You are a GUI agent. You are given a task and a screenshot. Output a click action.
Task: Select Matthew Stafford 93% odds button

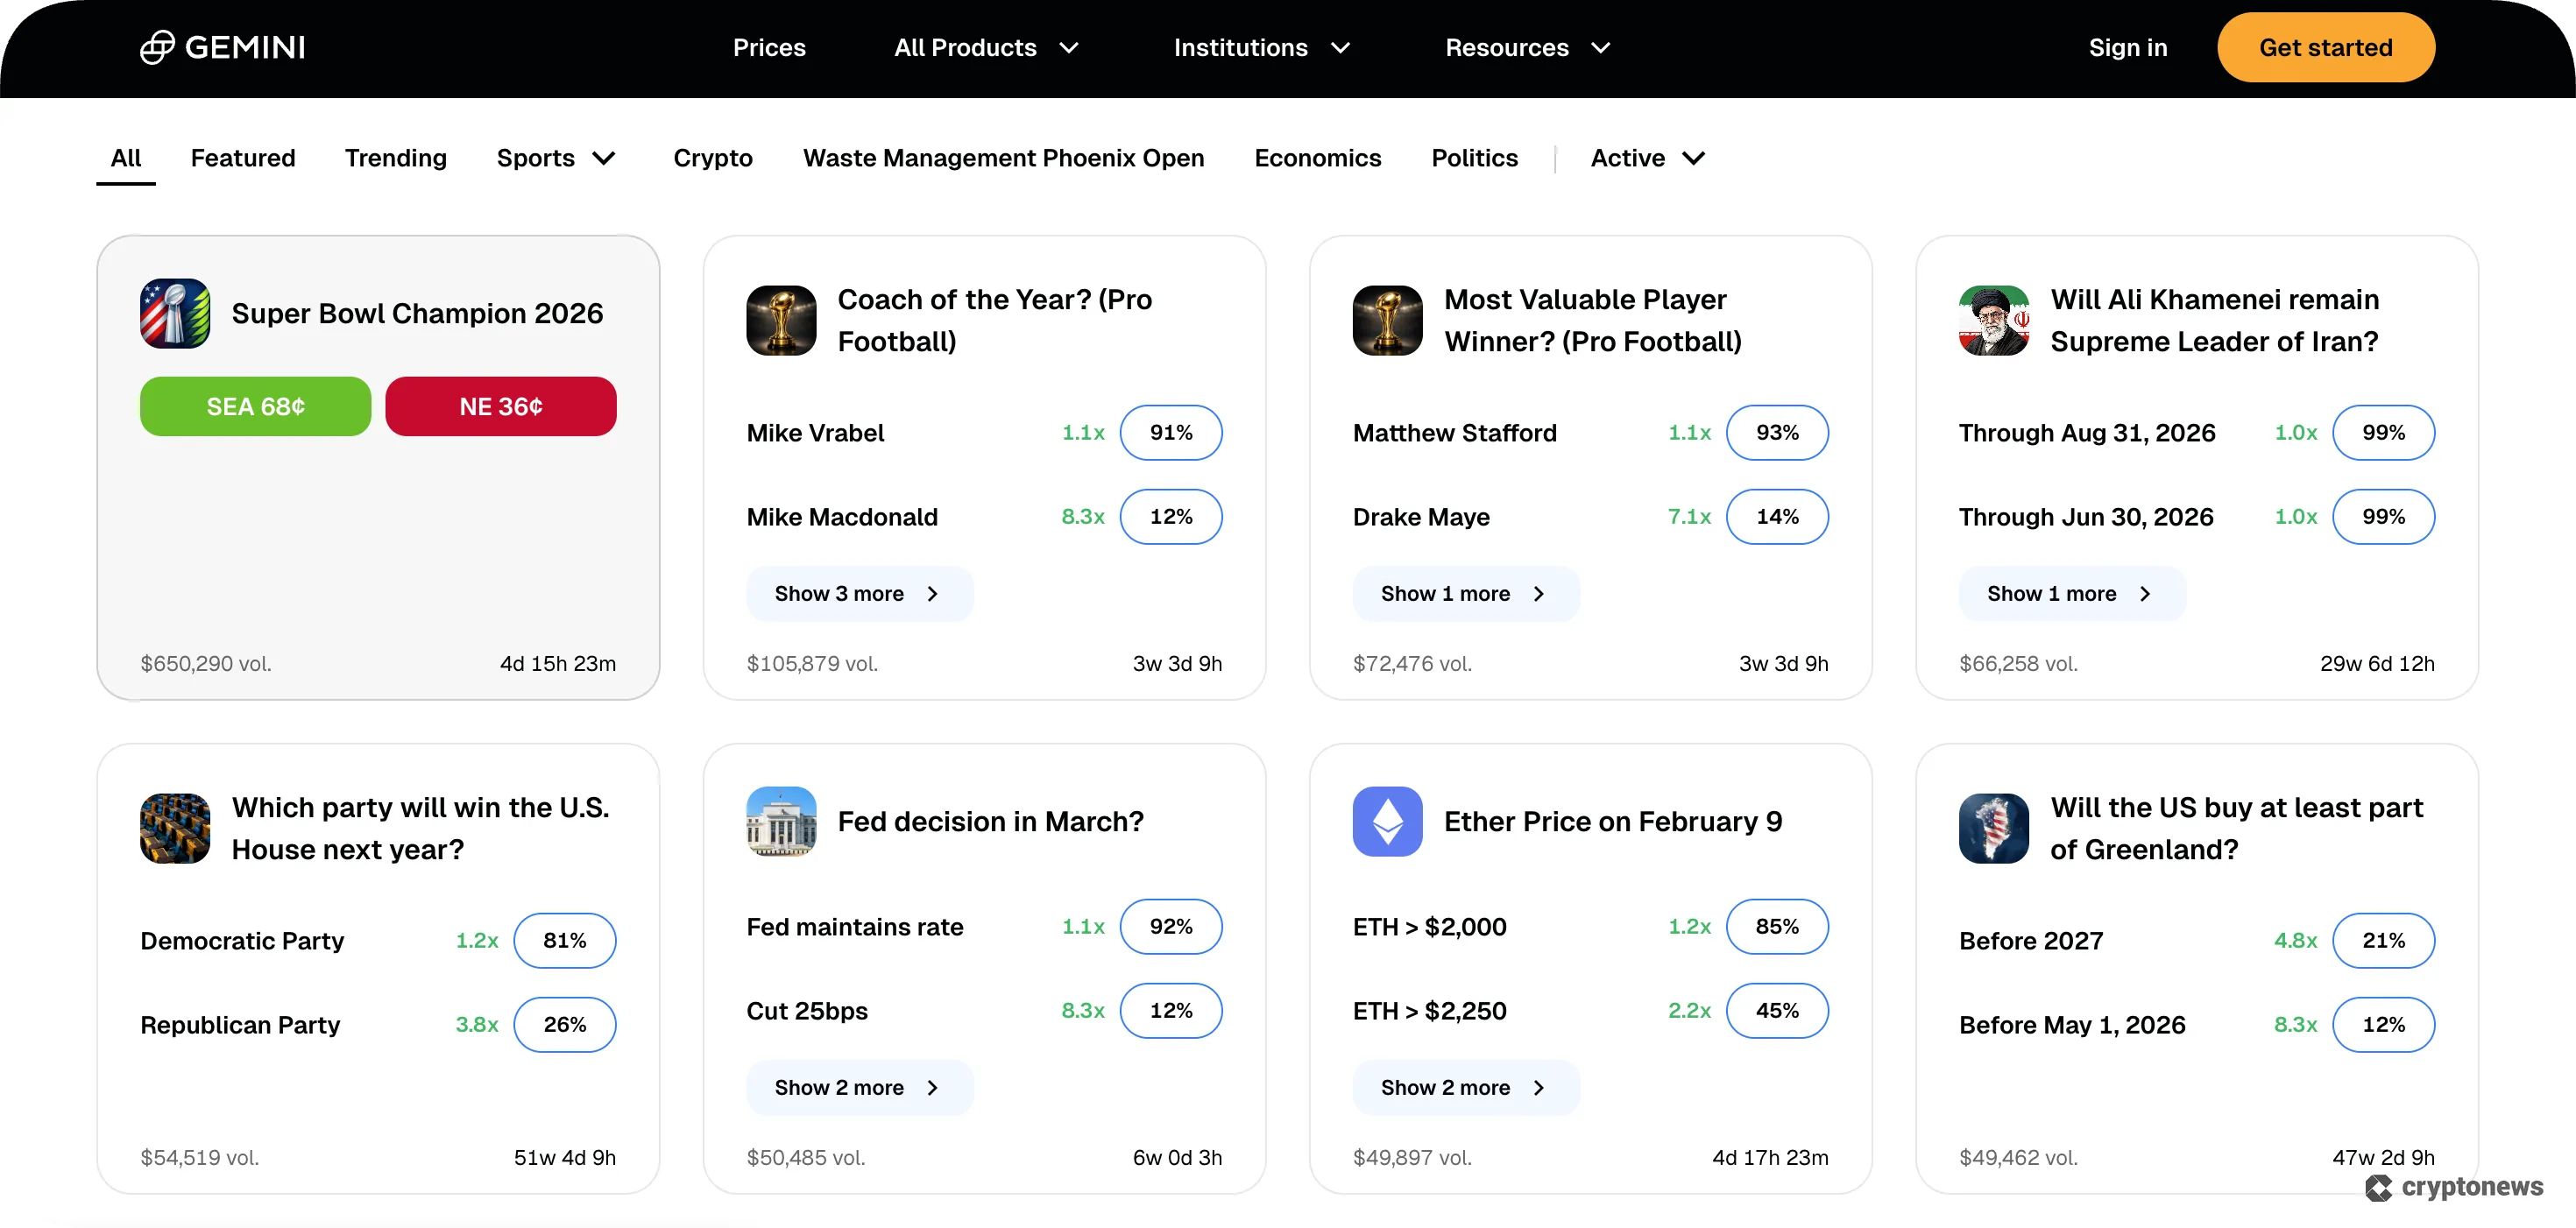click(1776, 433)
